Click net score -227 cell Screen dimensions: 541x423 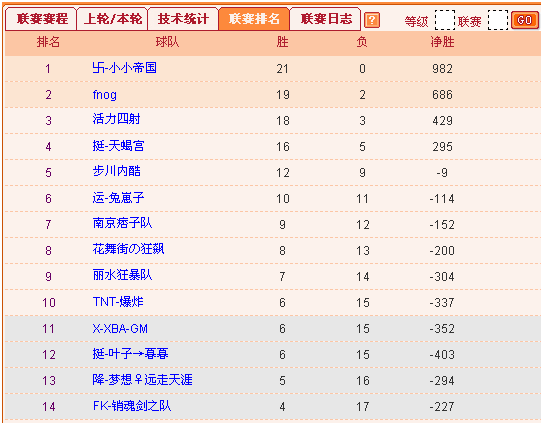[x=442, y=407]
